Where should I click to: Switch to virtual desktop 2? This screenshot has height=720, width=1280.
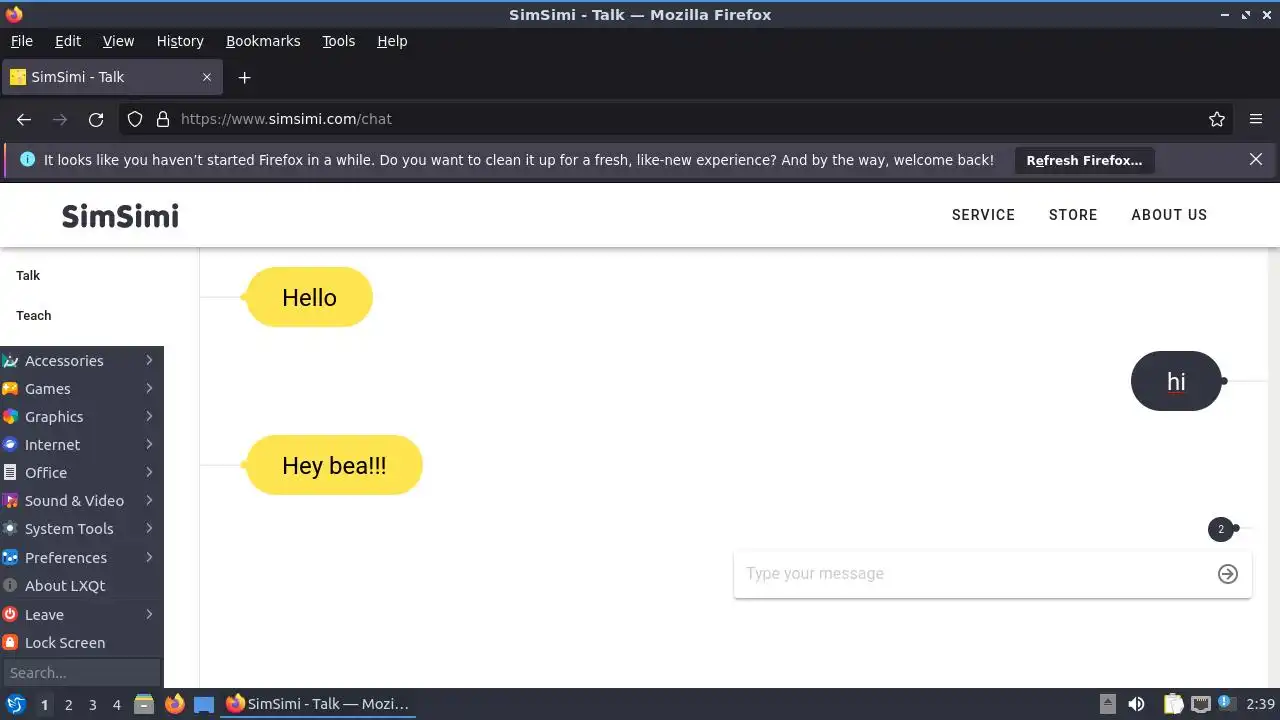(x=68, y=704)
